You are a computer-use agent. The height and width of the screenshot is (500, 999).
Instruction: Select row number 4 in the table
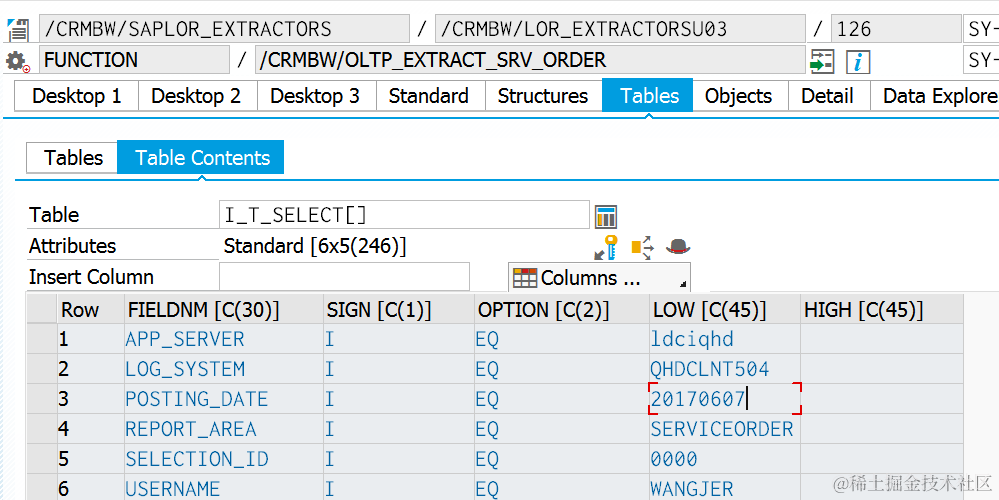coord(90,429)
